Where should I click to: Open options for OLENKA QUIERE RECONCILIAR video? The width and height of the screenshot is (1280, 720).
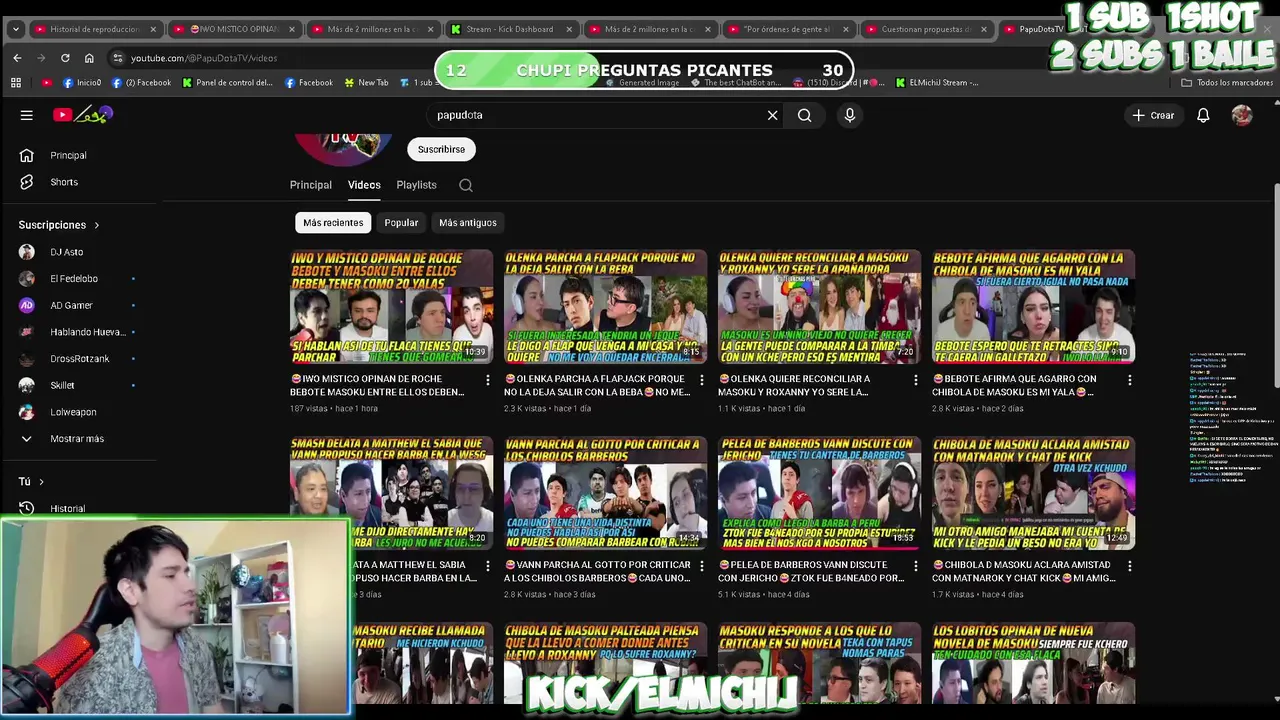916,380
